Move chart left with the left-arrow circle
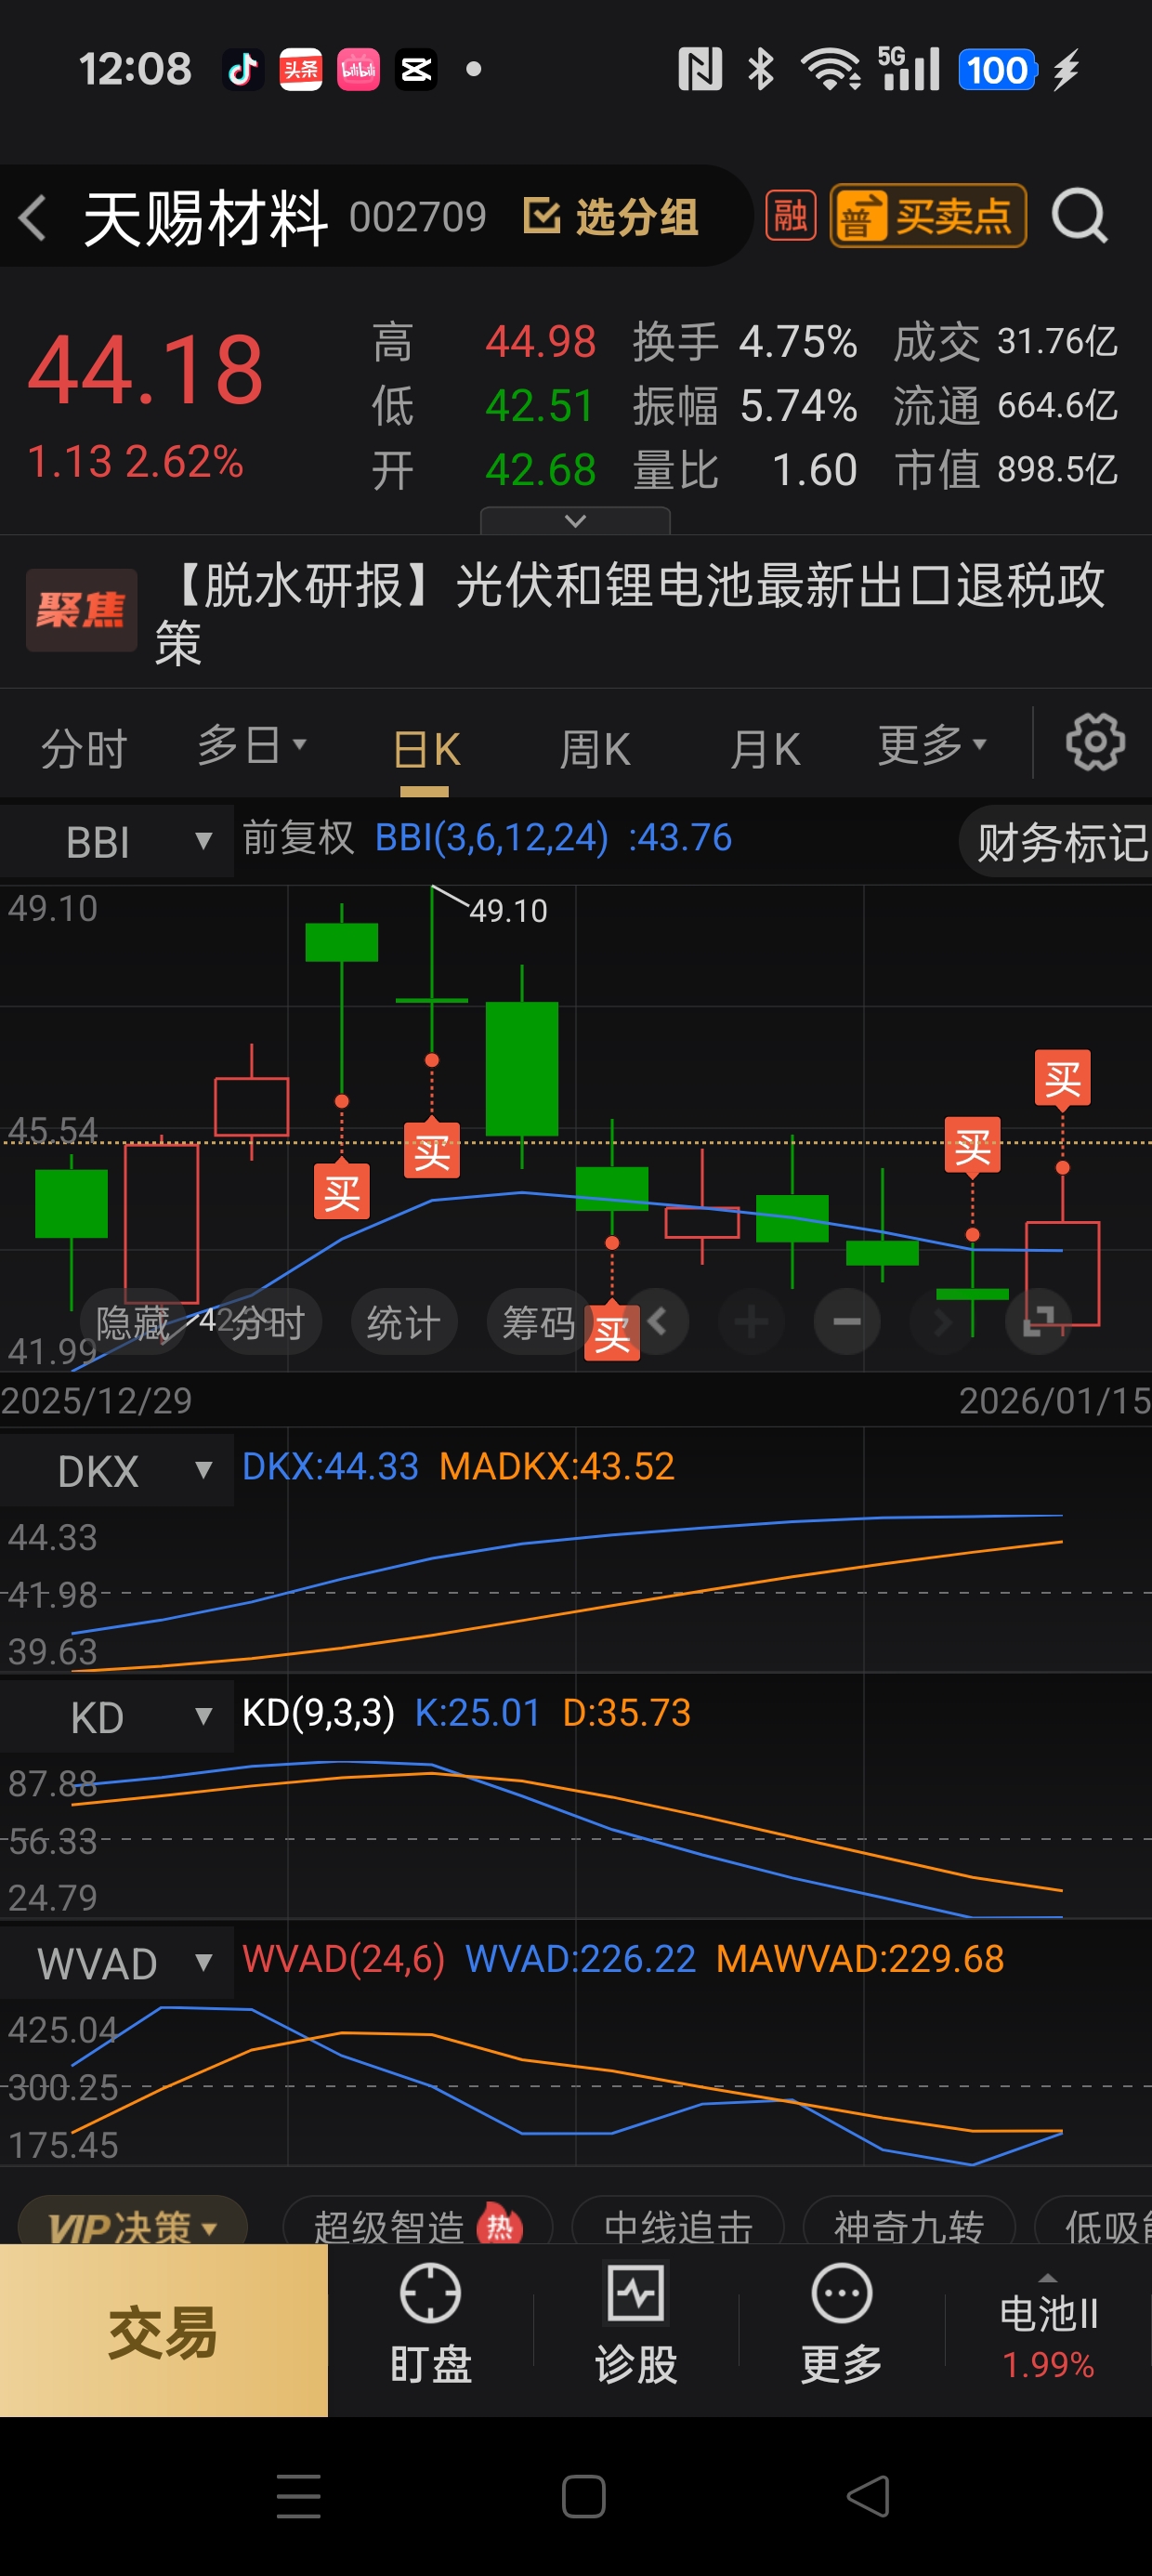The width and height of the screenshot is (1152, 2576). tap(656, 1322)
